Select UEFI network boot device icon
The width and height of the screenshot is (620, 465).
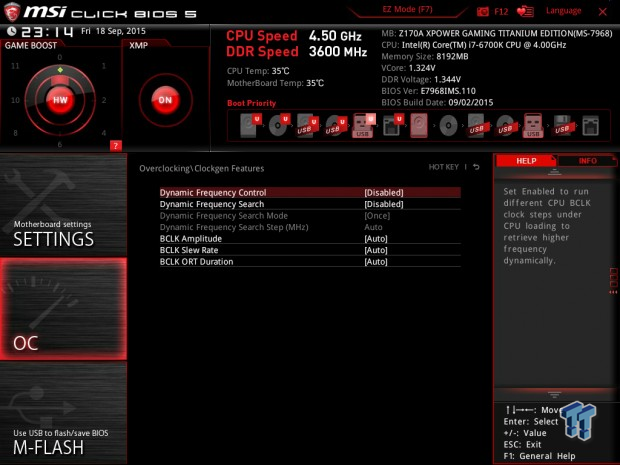tap(393, 125)
